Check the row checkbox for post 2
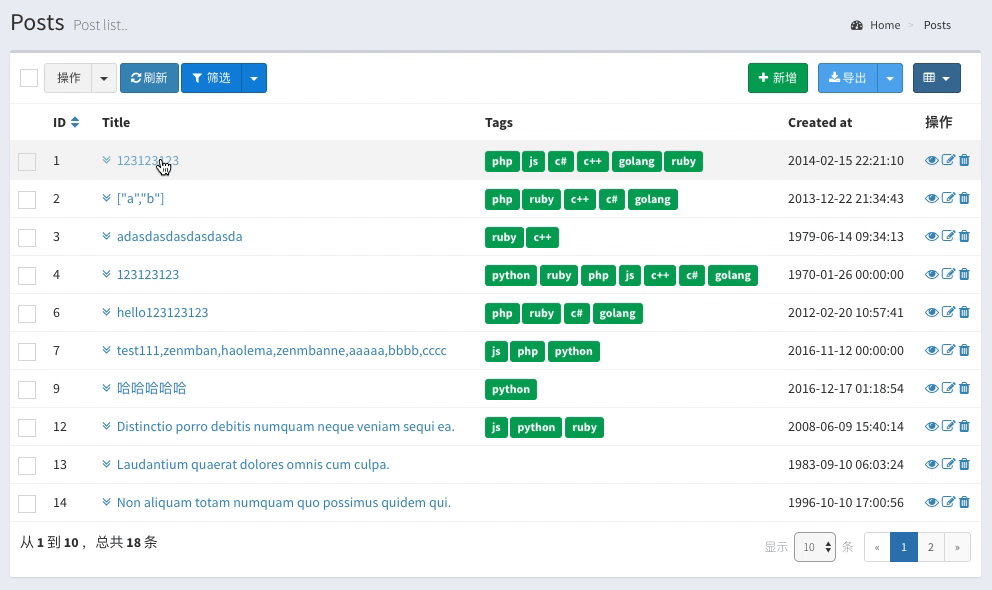 (x=27, y=199)
